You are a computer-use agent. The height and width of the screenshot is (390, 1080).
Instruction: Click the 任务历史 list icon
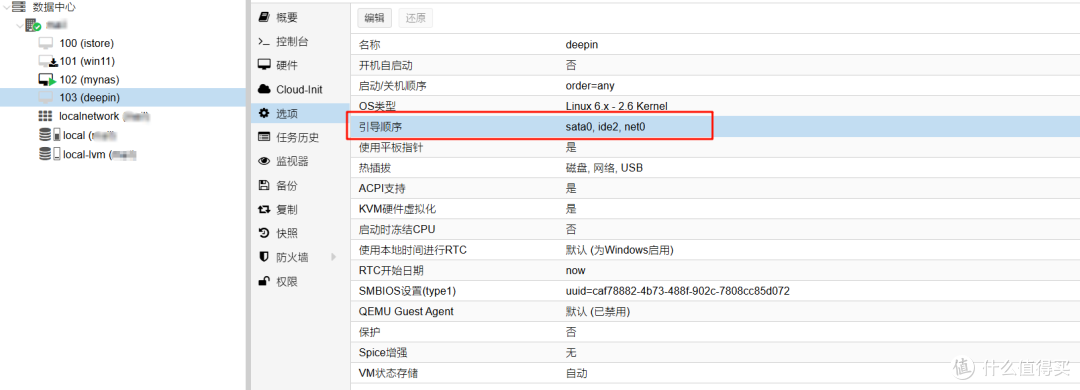tap(263, 137)
